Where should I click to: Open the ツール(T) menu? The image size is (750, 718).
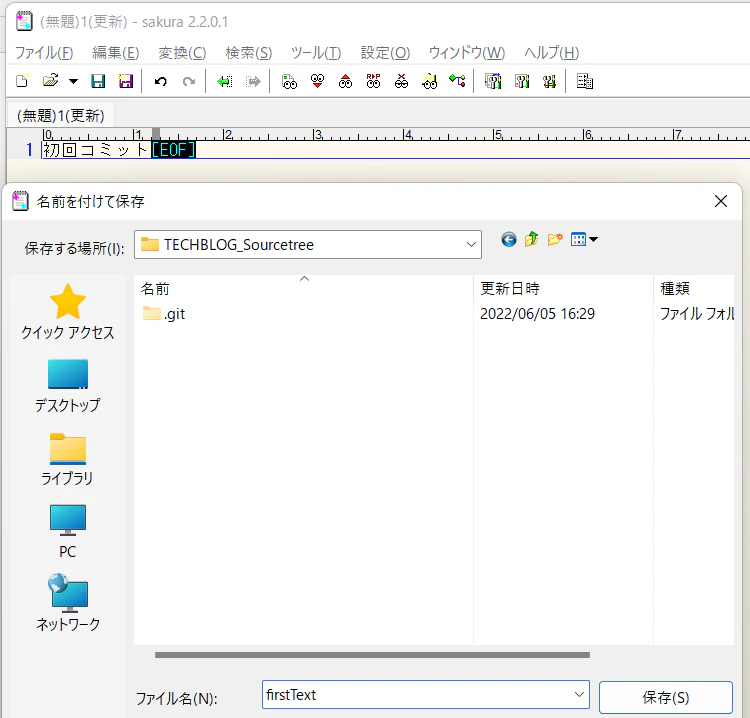pyautogui.click(x=316, y=53)
